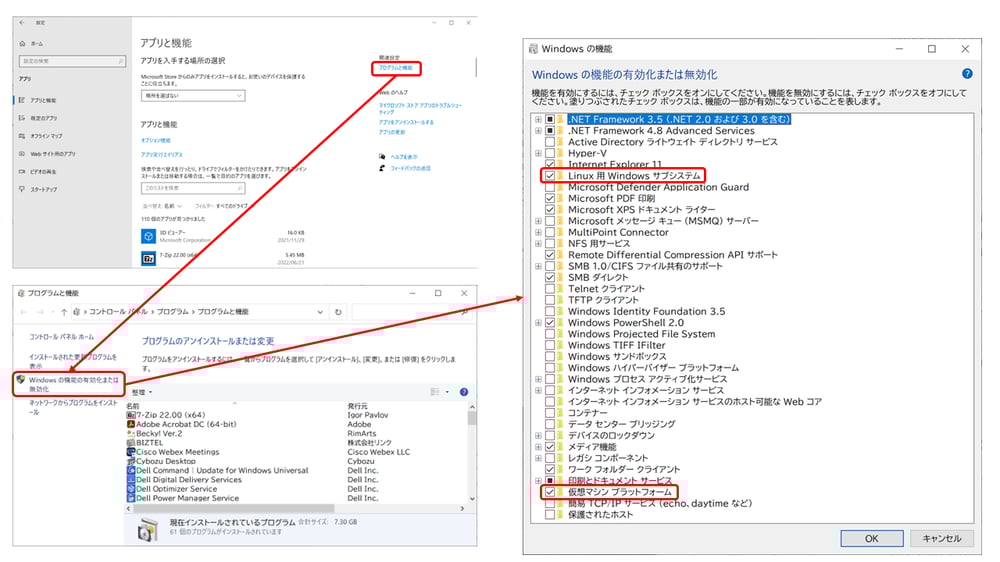Click the view layout icon in プログラムと機能 toolbar

point(435,392)
